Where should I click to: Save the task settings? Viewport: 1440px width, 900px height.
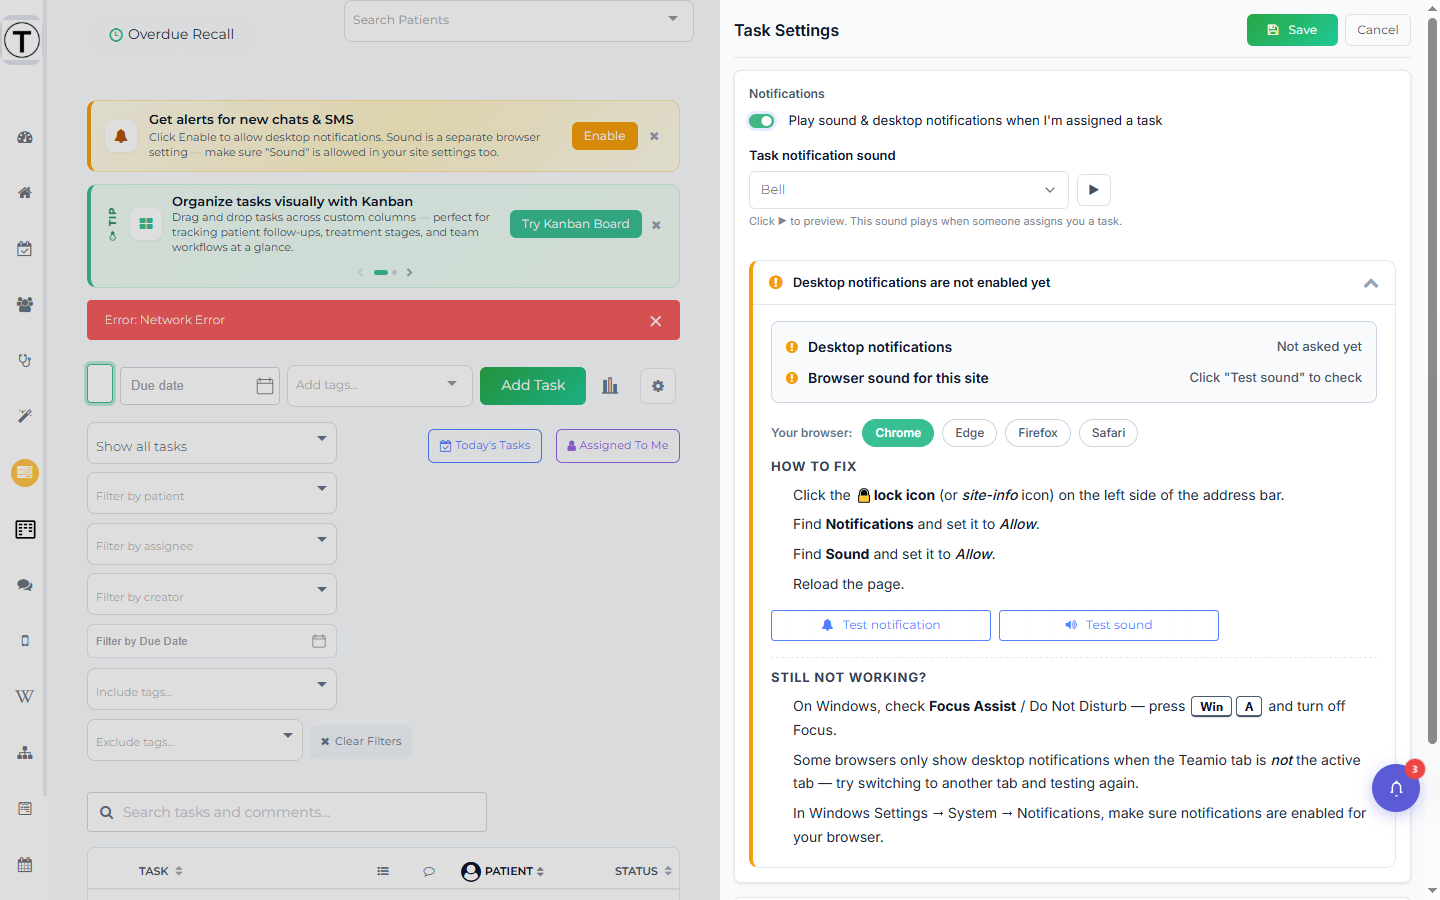(x=1292, y=30)
